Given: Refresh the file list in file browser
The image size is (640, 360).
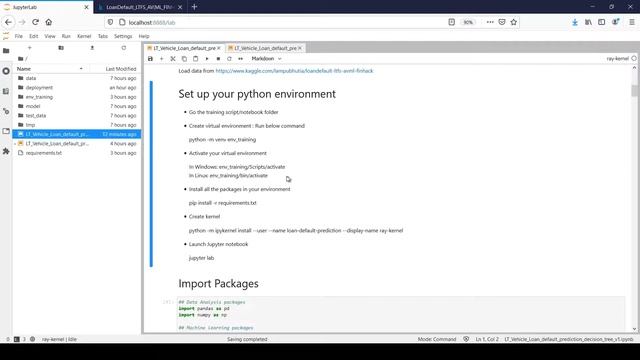Looking at the screenshot, I should [x=124, y=48].
